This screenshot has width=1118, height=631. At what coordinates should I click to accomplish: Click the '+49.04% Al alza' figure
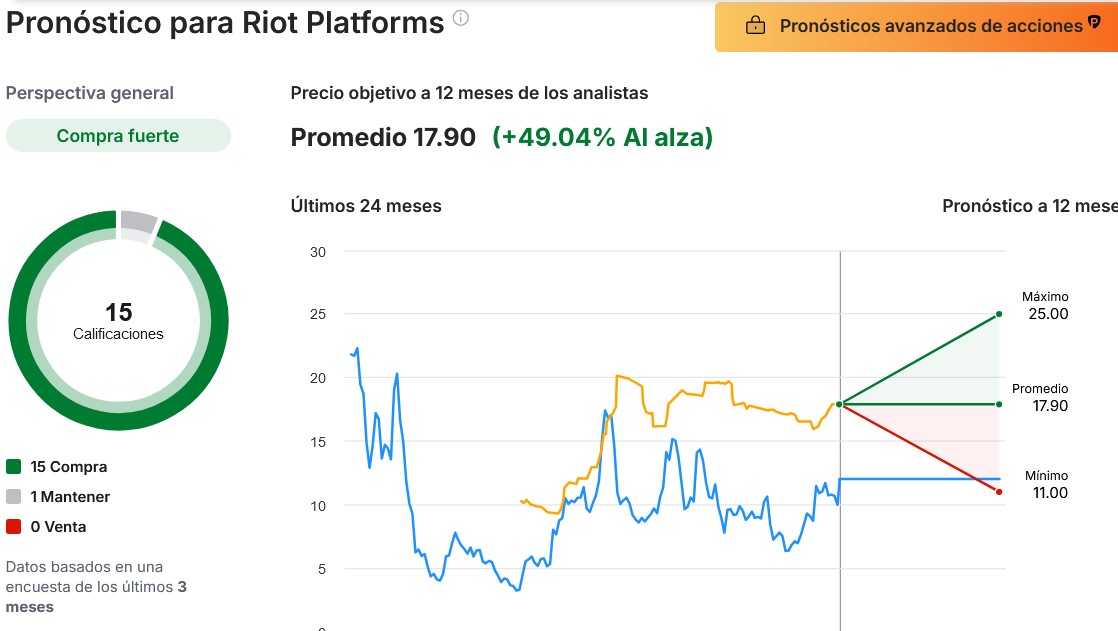point(602,137)
